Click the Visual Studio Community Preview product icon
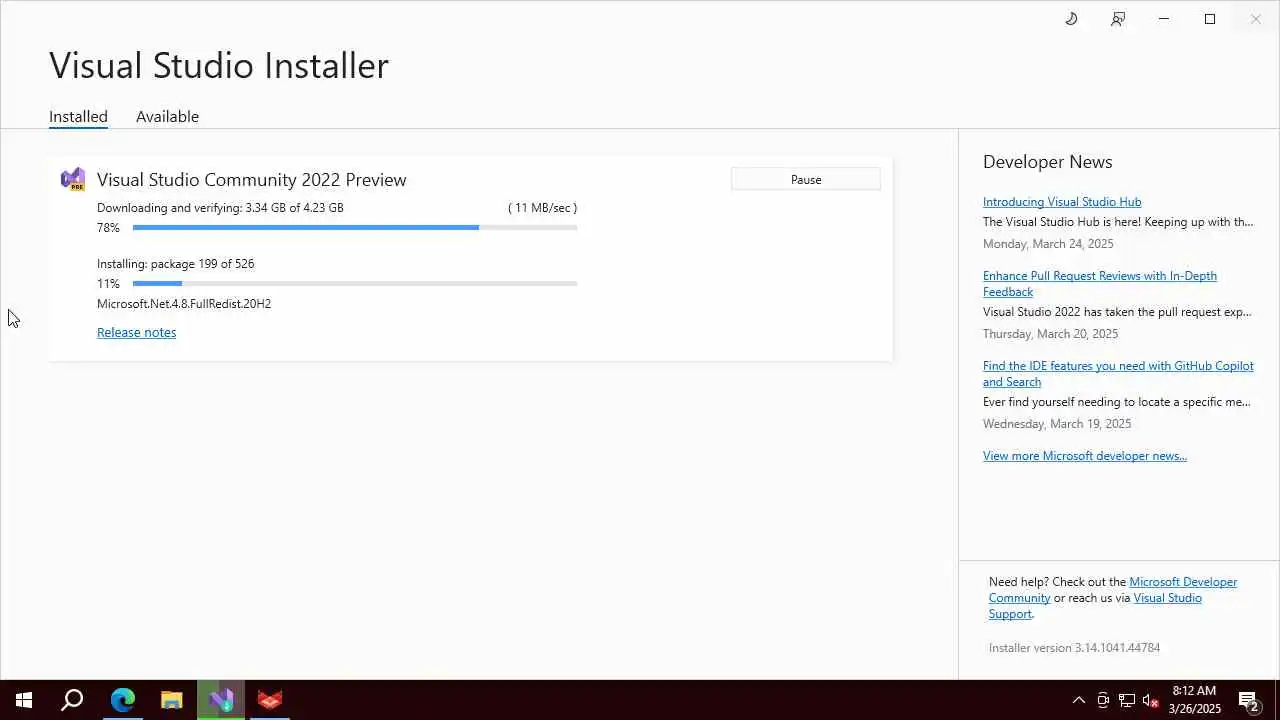 coord(73,179)
